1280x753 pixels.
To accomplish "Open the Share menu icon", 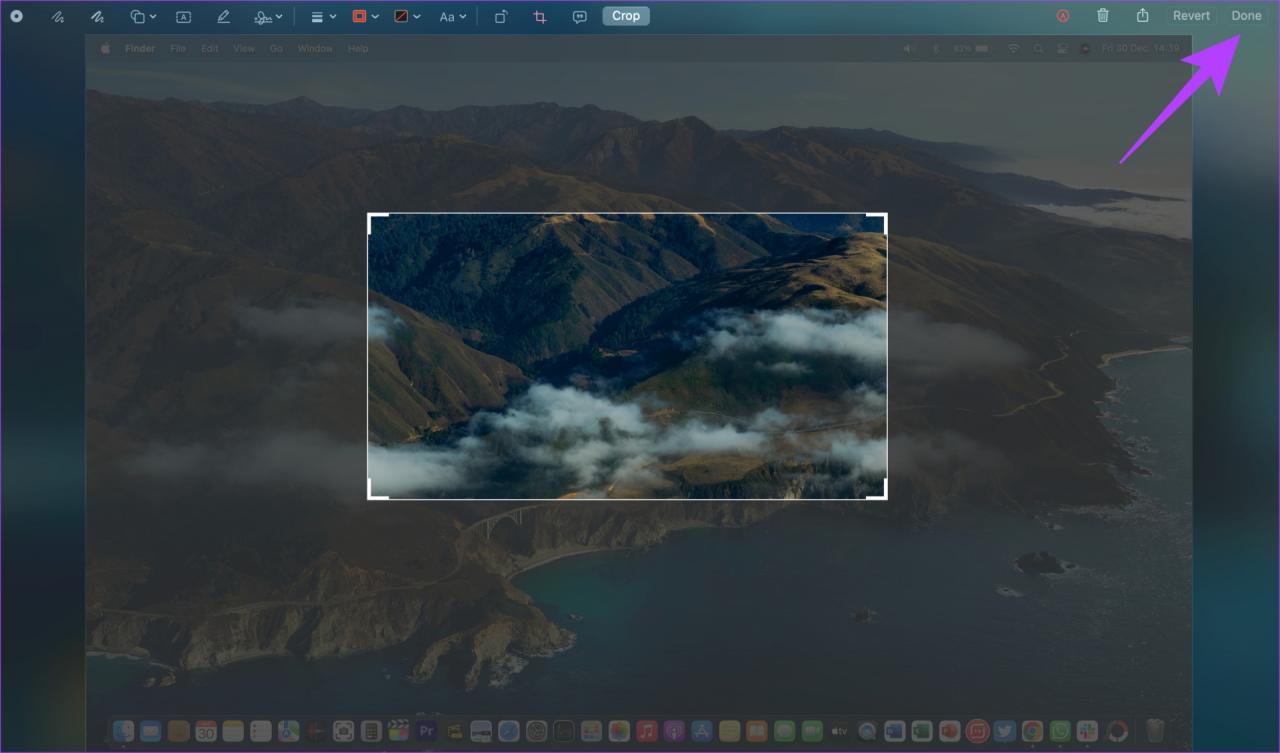I will click(x=1143, y=16).
